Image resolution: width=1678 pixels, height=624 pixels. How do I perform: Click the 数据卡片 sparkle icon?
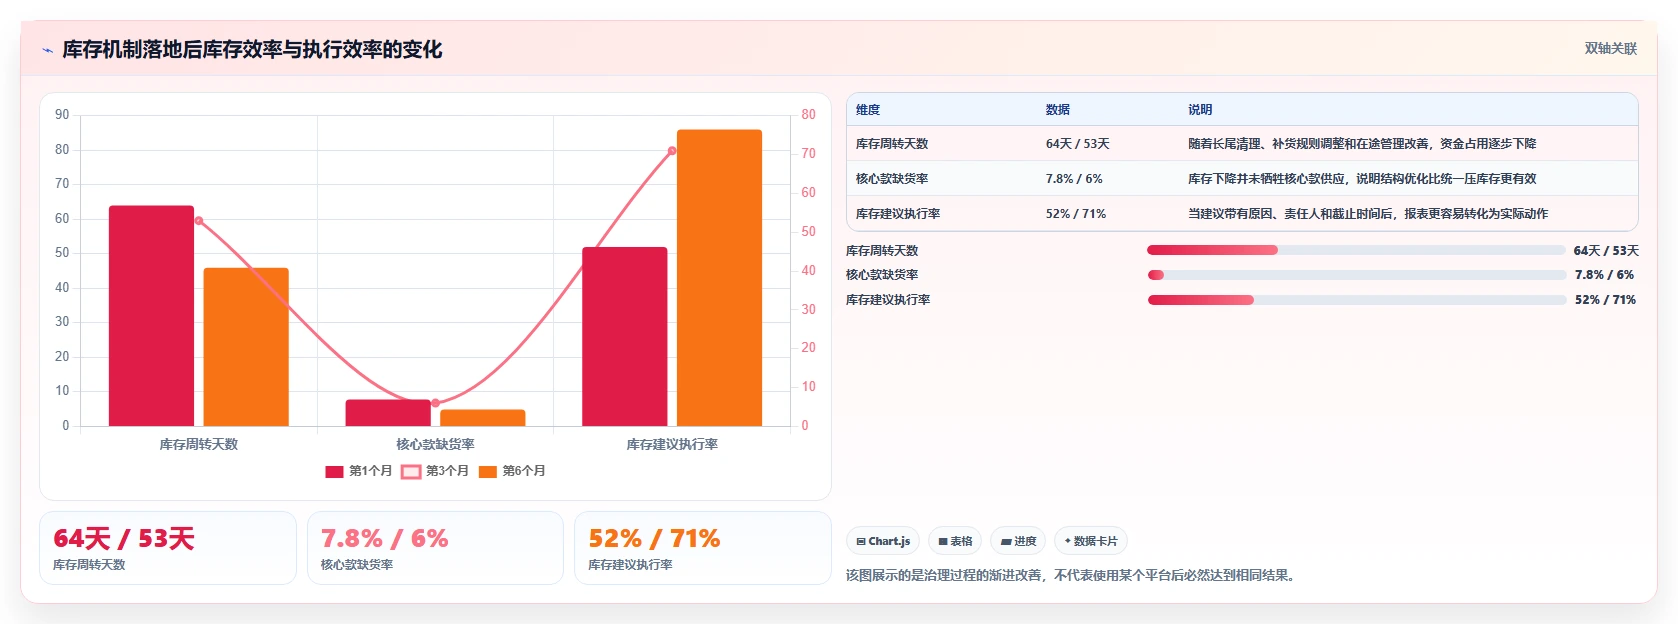pyautogui.click(x=1067, y=541)
